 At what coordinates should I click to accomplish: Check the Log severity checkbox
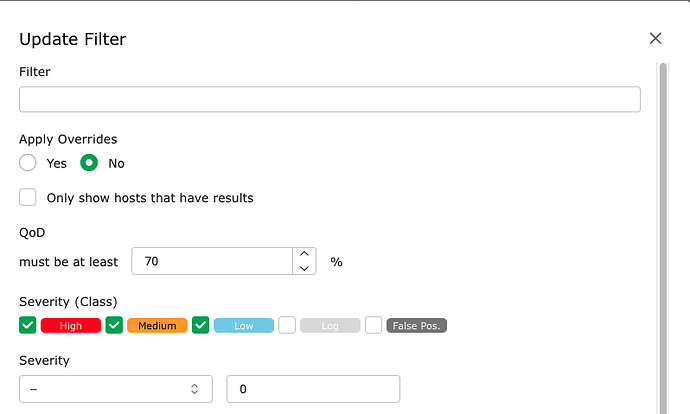[287, 325]
